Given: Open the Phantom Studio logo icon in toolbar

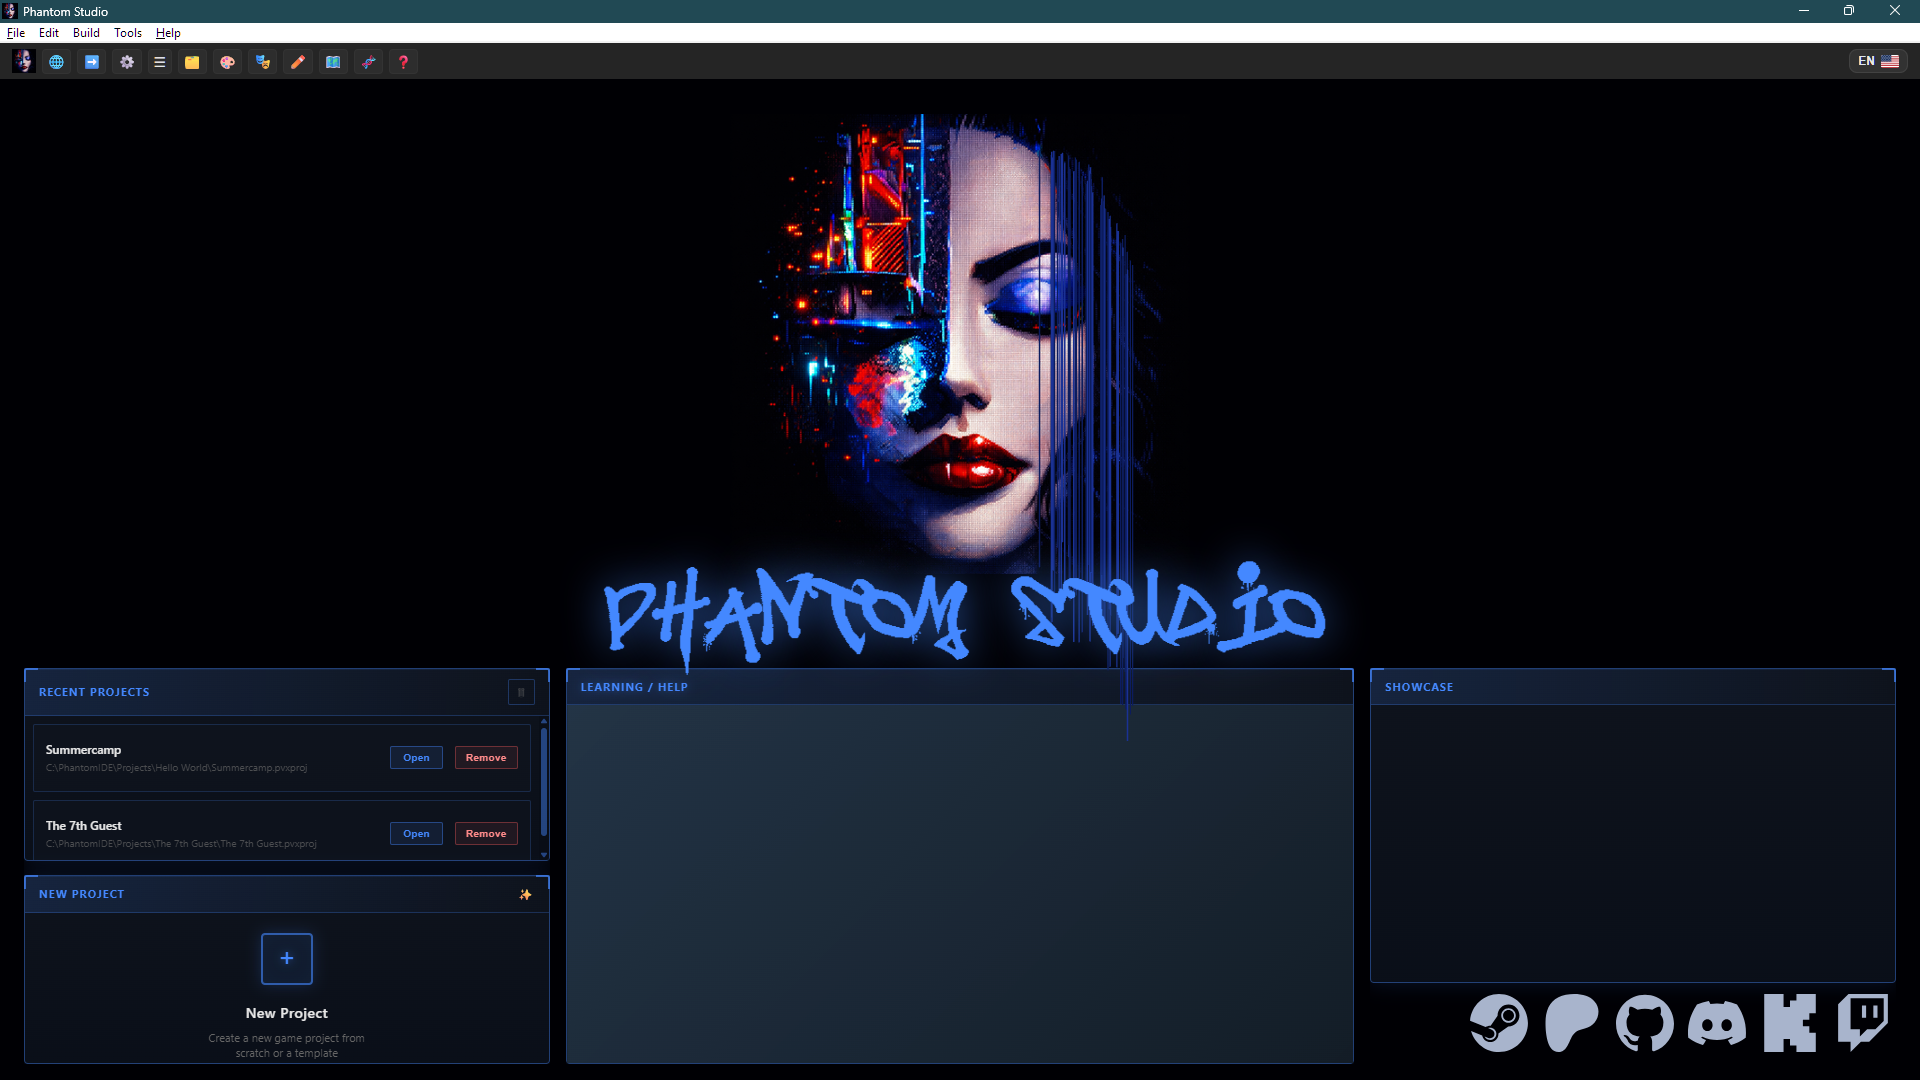Looking at the screenshot, I should pos(23,61).
